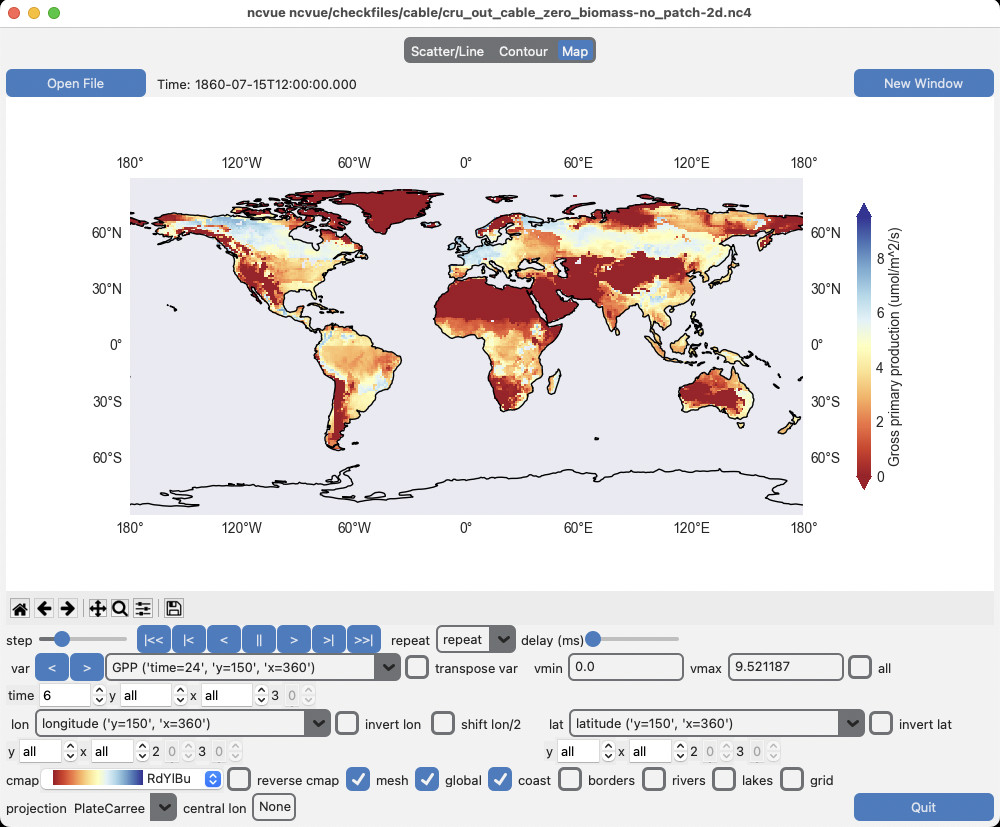Play animation backward with < button
The height and width of the screenshot is (827, 1000).
[x=224, y=640]
